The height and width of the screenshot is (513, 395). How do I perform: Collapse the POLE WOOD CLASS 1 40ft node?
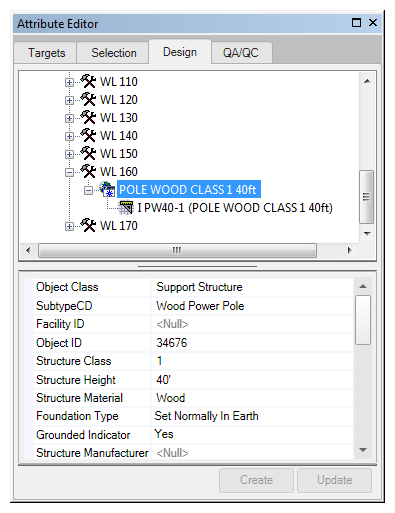tap(88, 190)
